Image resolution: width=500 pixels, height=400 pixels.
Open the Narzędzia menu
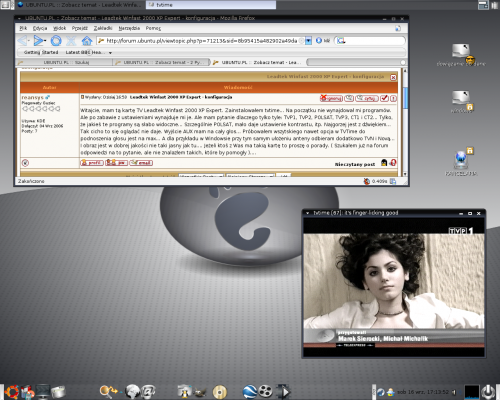[129, 28]
